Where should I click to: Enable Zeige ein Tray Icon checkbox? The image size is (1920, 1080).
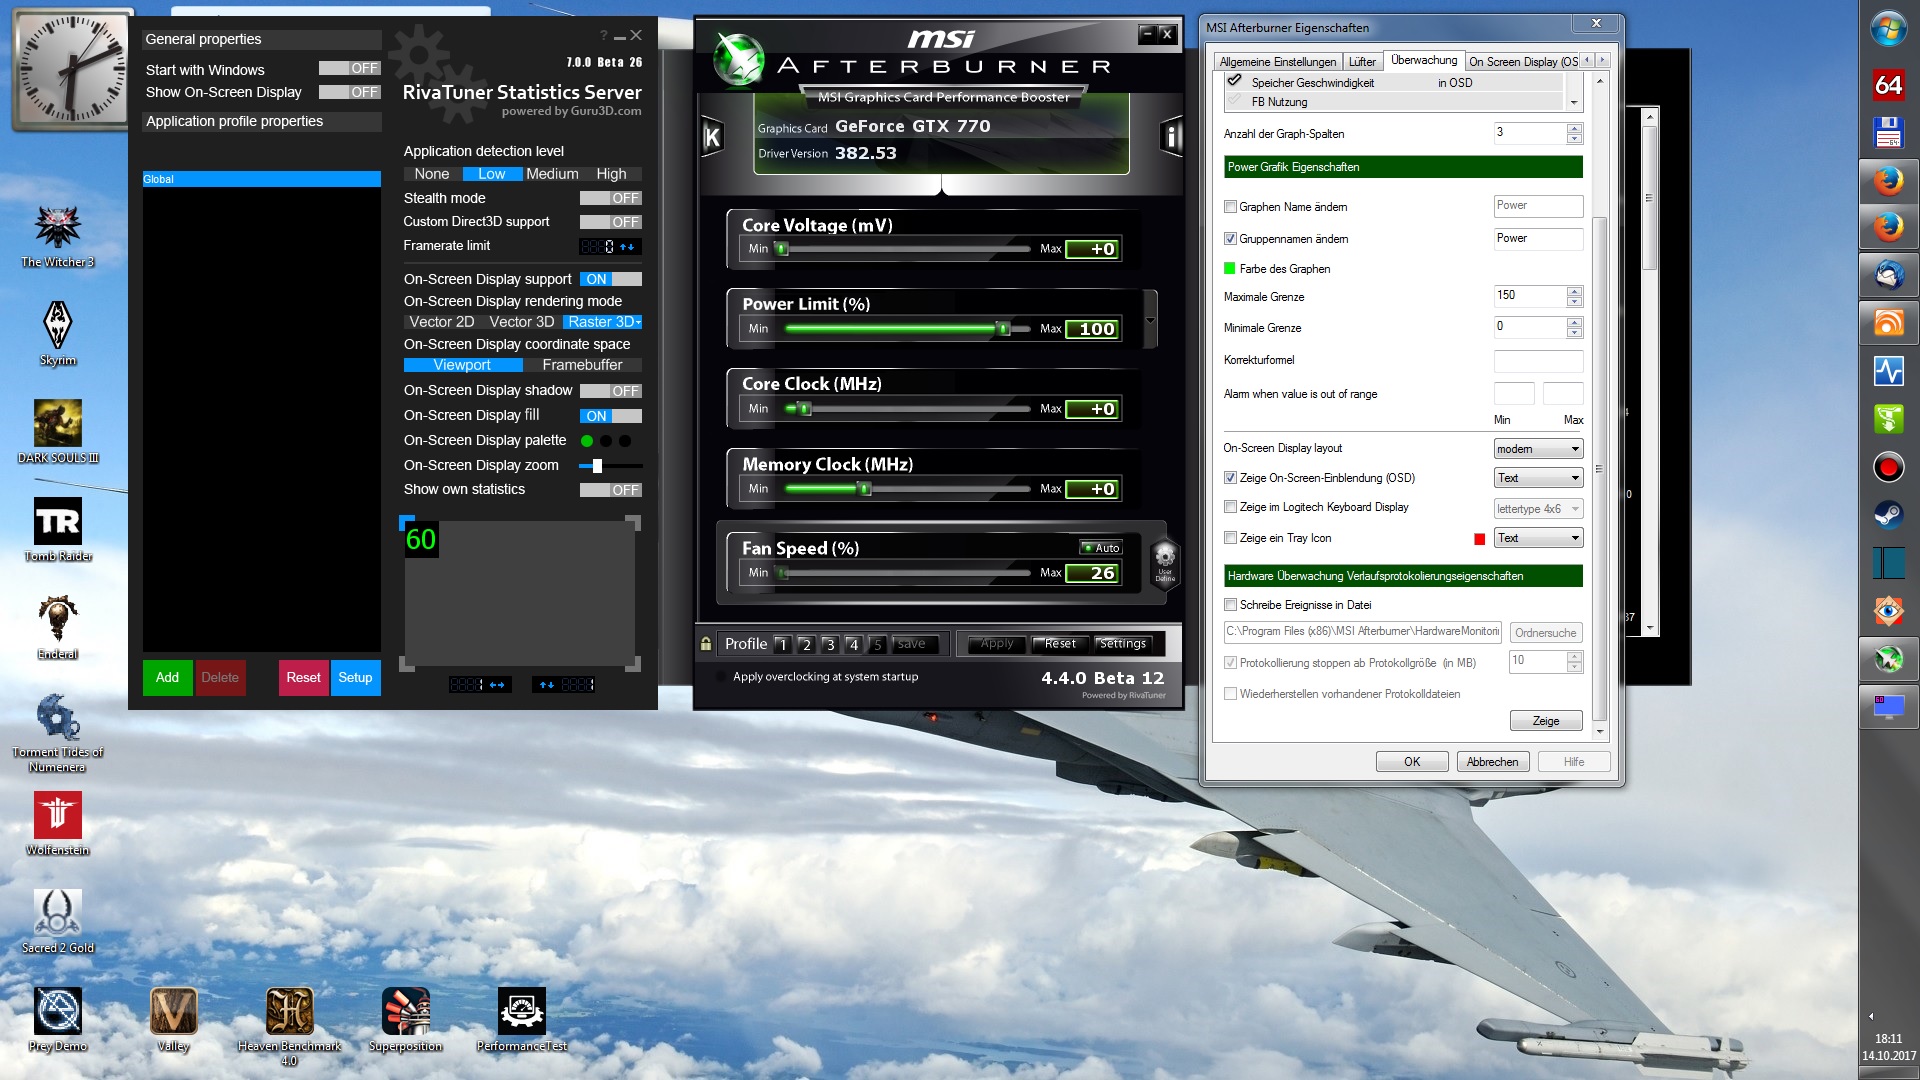1231,538
